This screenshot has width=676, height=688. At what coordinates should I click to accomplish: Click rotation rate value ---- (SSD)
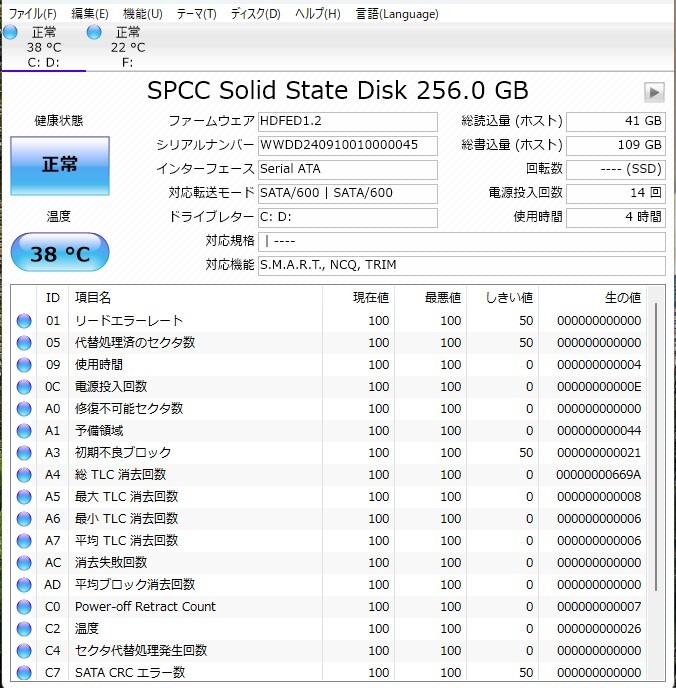point(616,169)
